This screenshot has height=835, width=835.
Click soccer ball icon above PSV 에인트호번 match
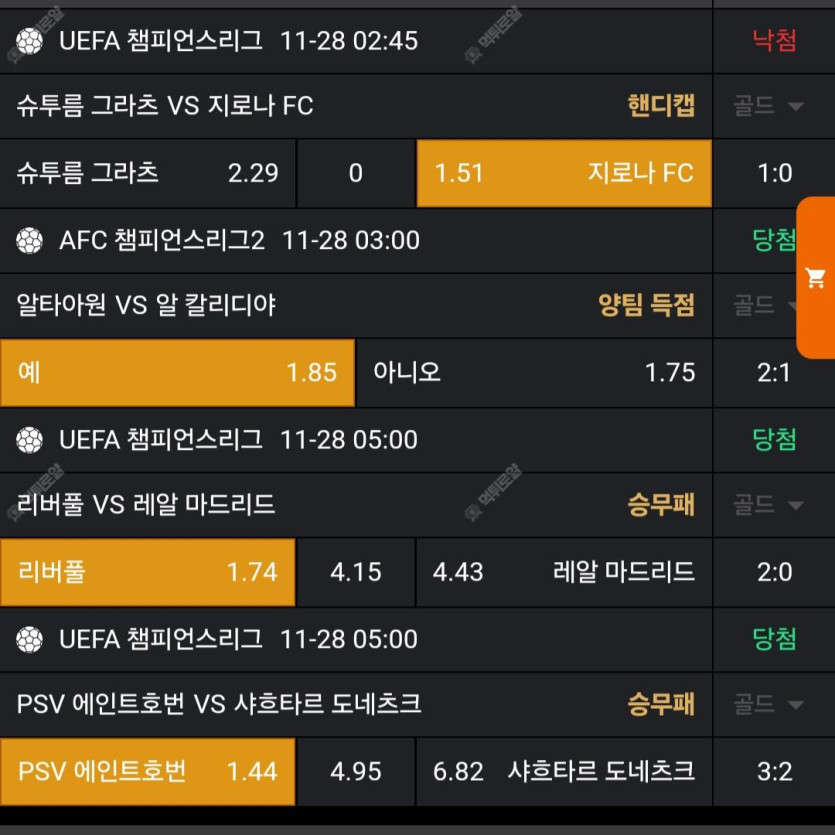pos(29,640)
